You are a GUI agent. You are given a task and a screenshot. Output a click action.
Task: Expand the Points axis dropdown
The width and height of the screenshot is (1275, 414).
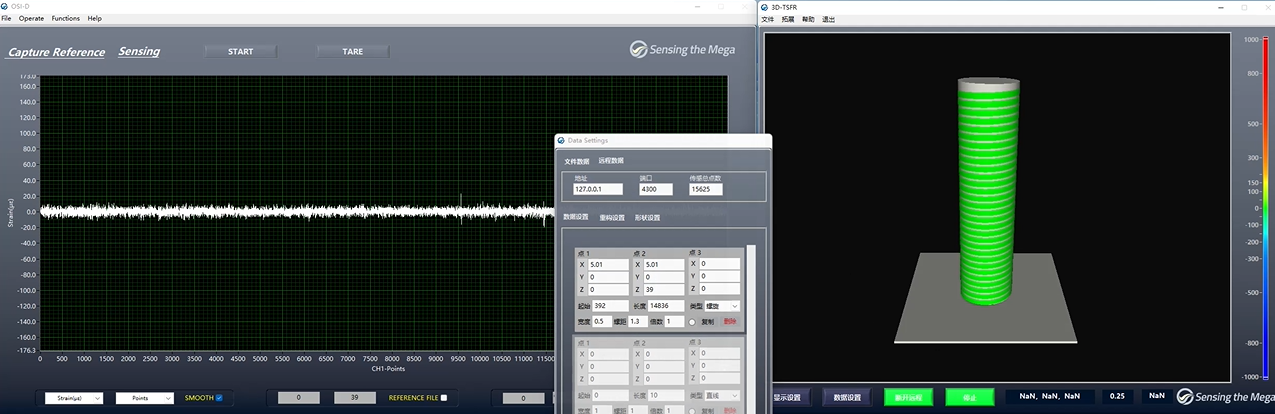point(145,398)
